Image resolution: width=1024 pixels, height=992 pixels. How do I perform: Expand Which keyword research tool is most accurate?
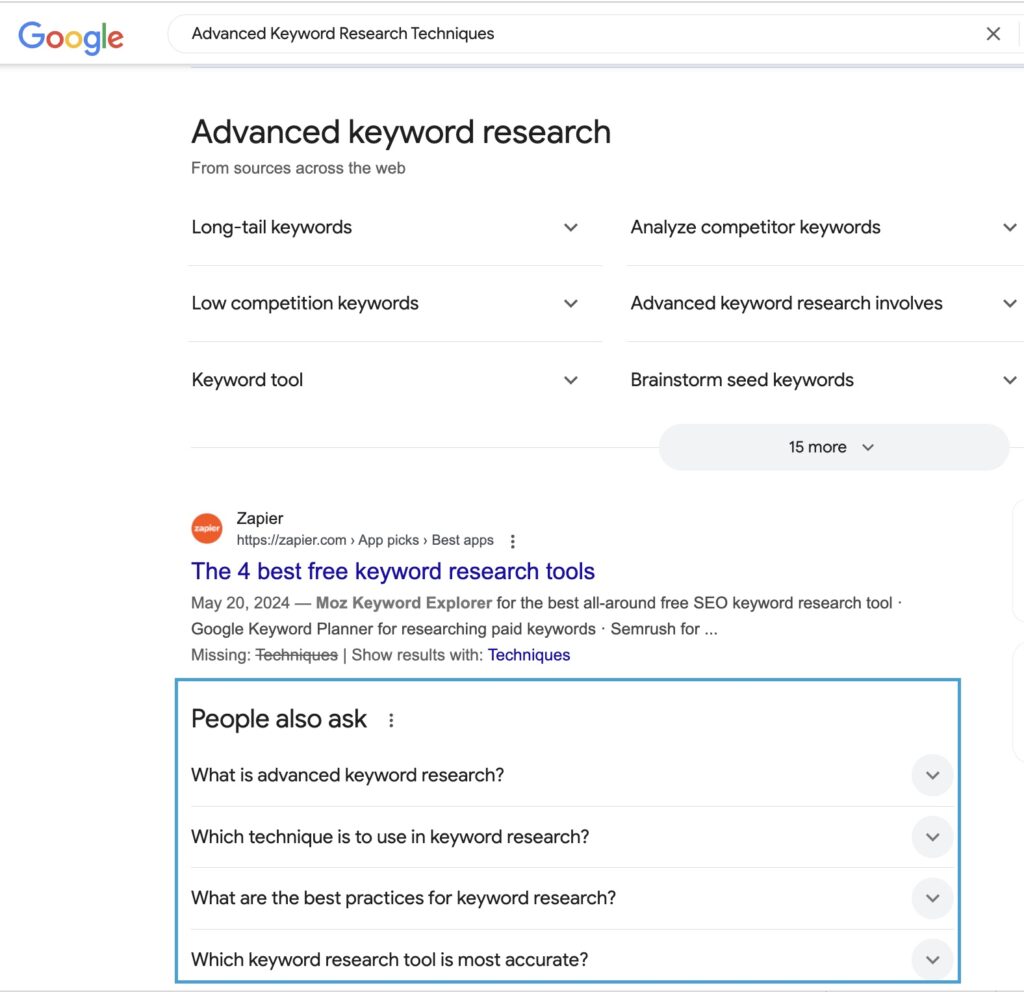pos(931,959)
